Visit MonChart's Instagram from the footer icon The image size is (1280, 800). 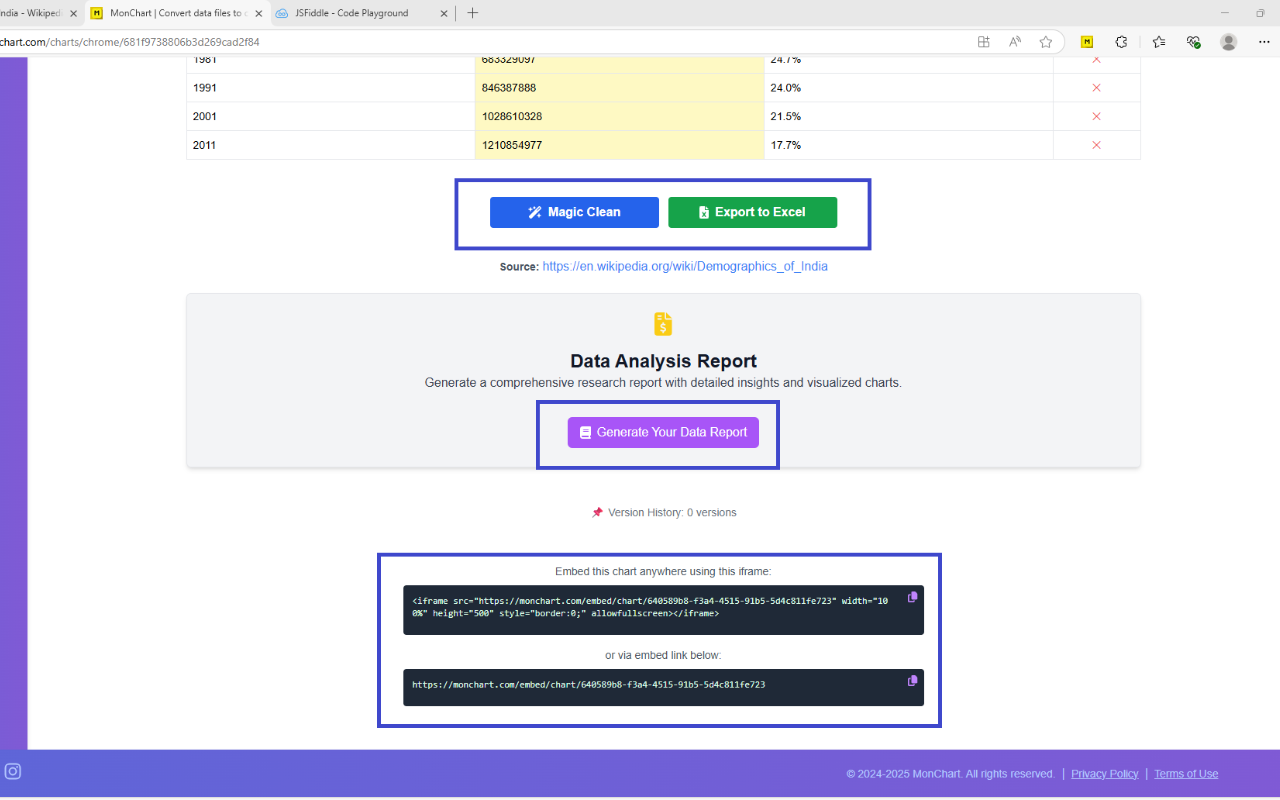tap(13, 771)
